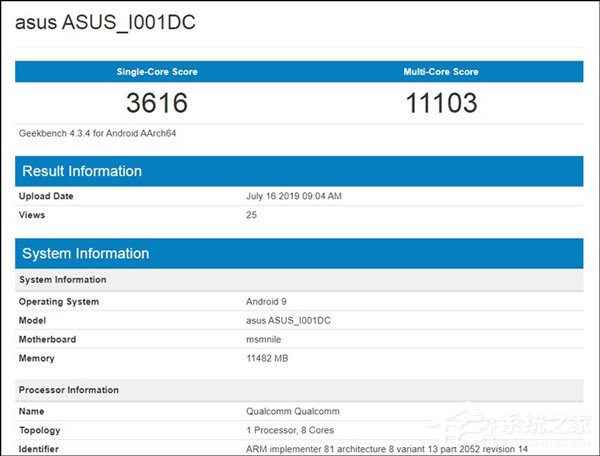
Task: Click the Qualcomm Qualcomm value
Action: coord(293,411)
